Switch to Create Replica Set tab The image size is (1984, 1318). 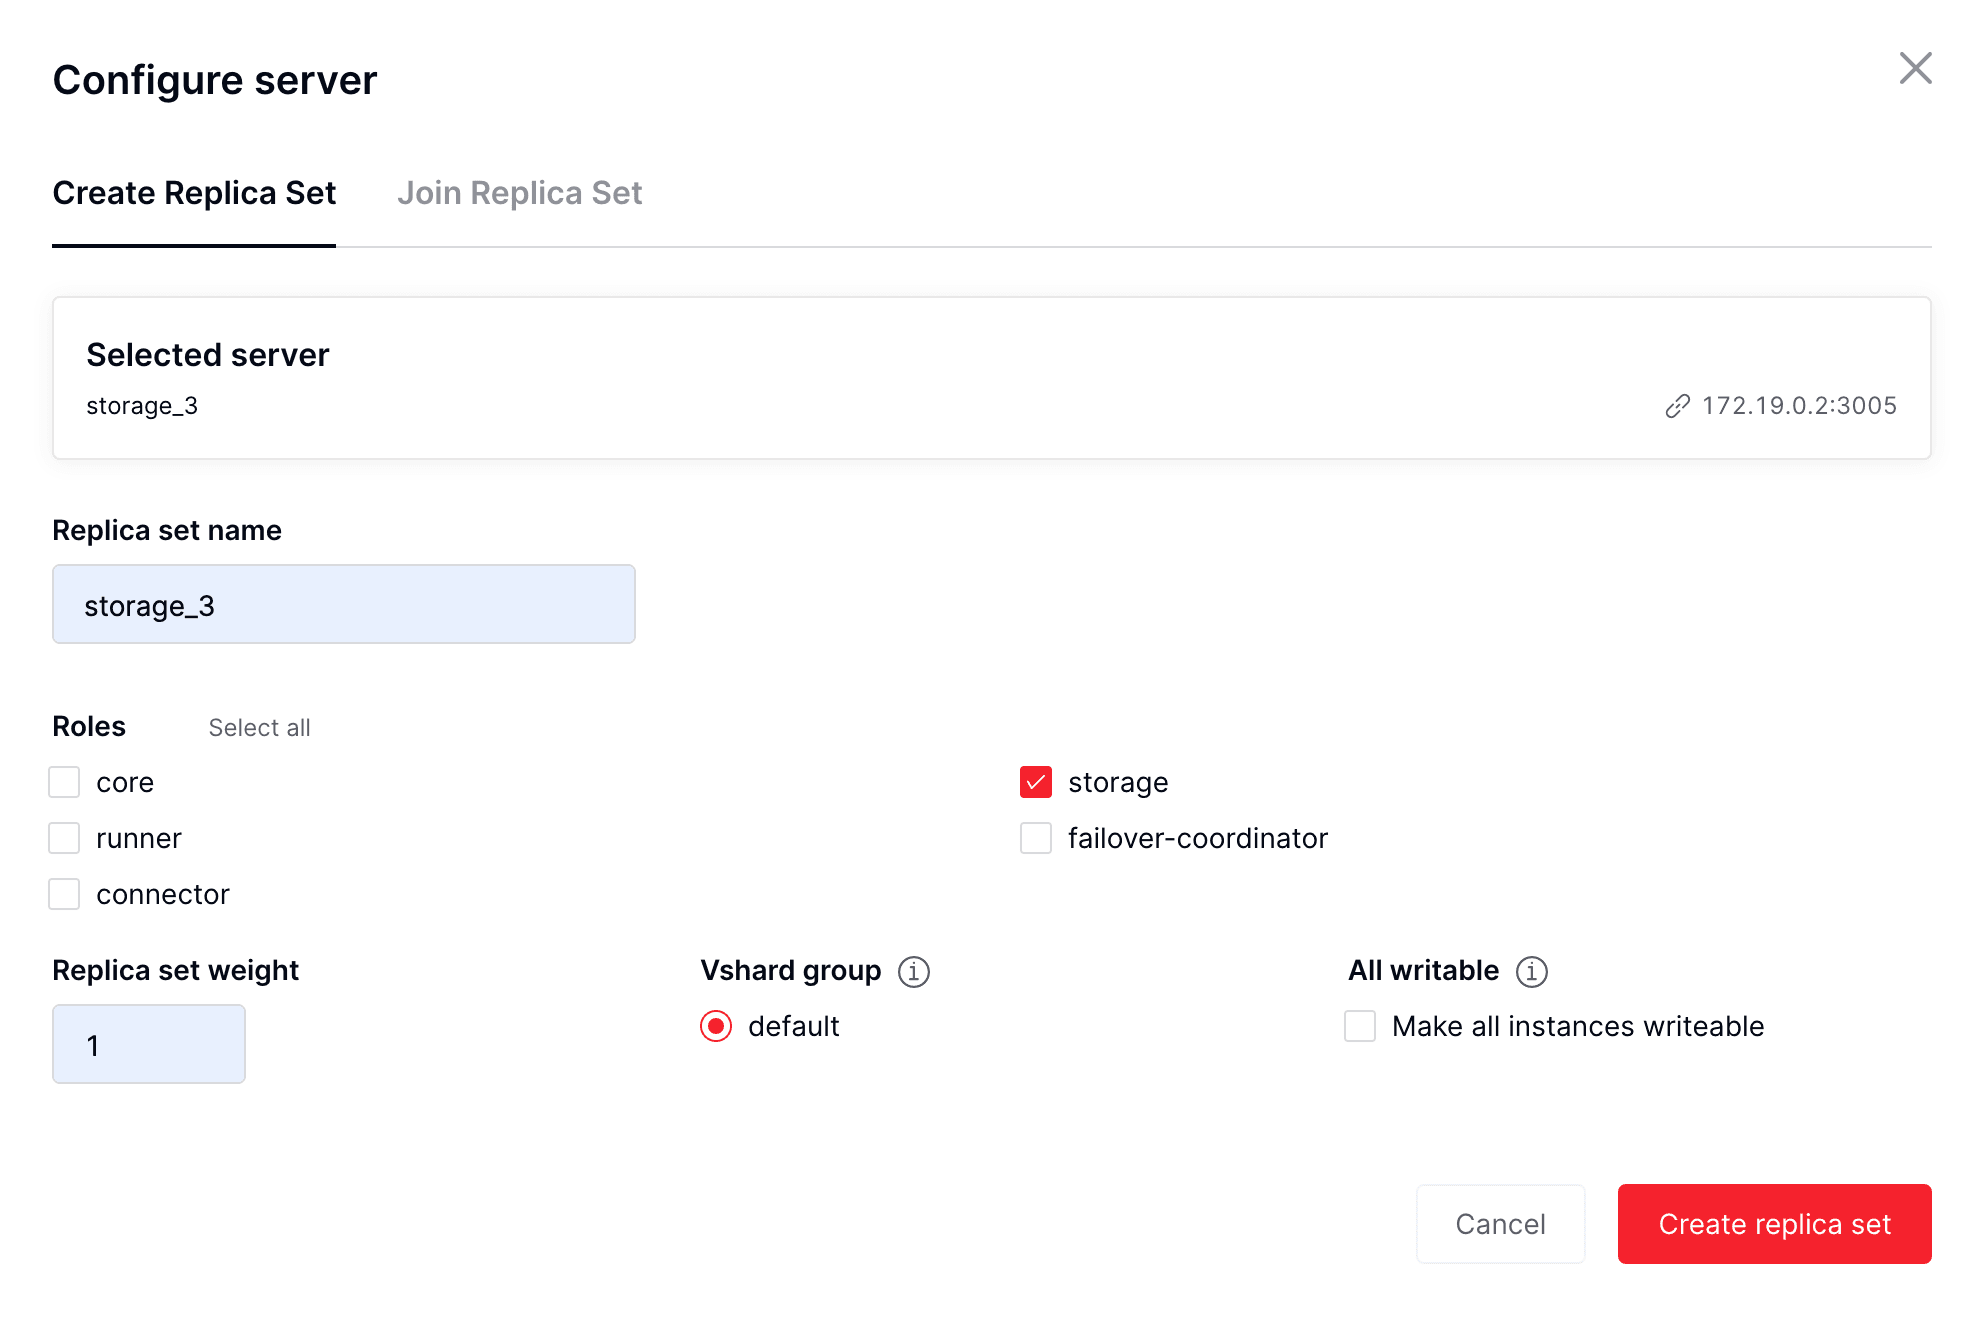[194, 193]
